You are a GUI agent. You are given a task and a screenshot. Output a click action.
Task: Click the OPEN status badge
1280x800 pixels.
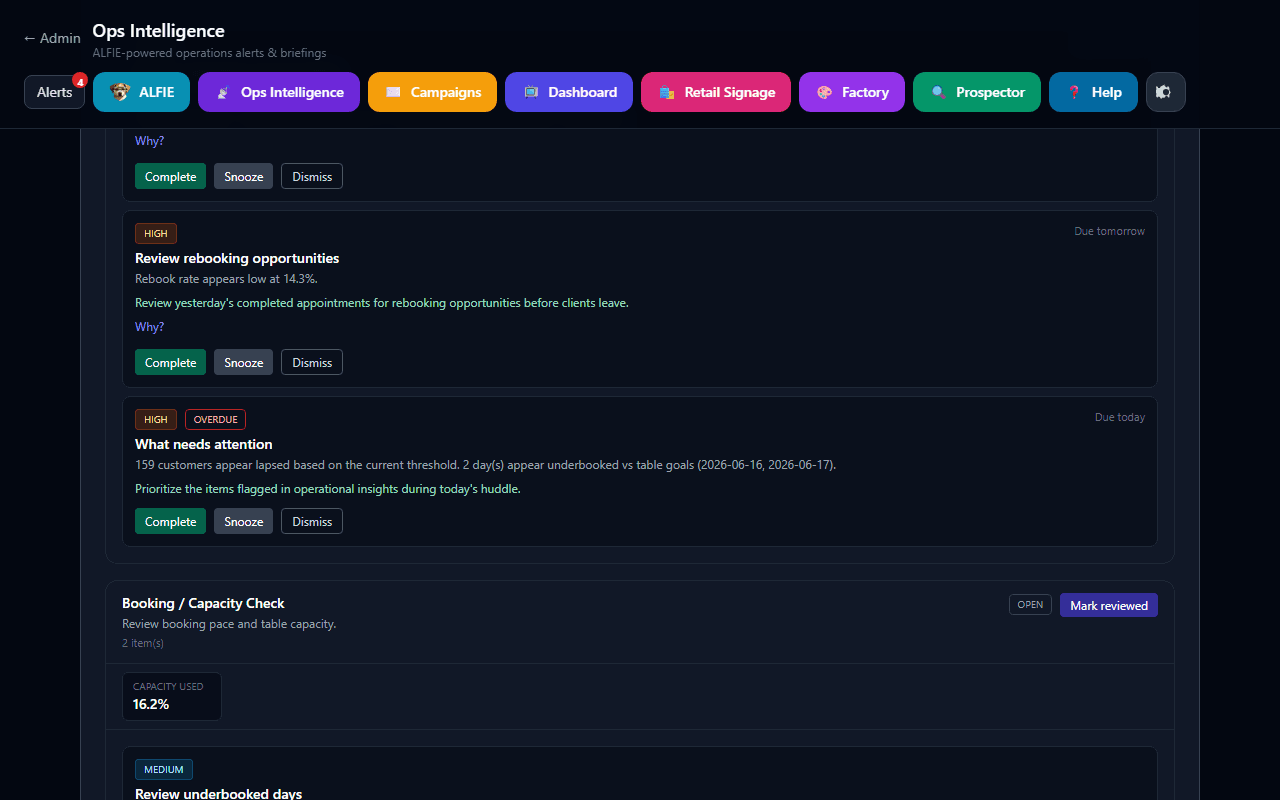pos(1030,604)
